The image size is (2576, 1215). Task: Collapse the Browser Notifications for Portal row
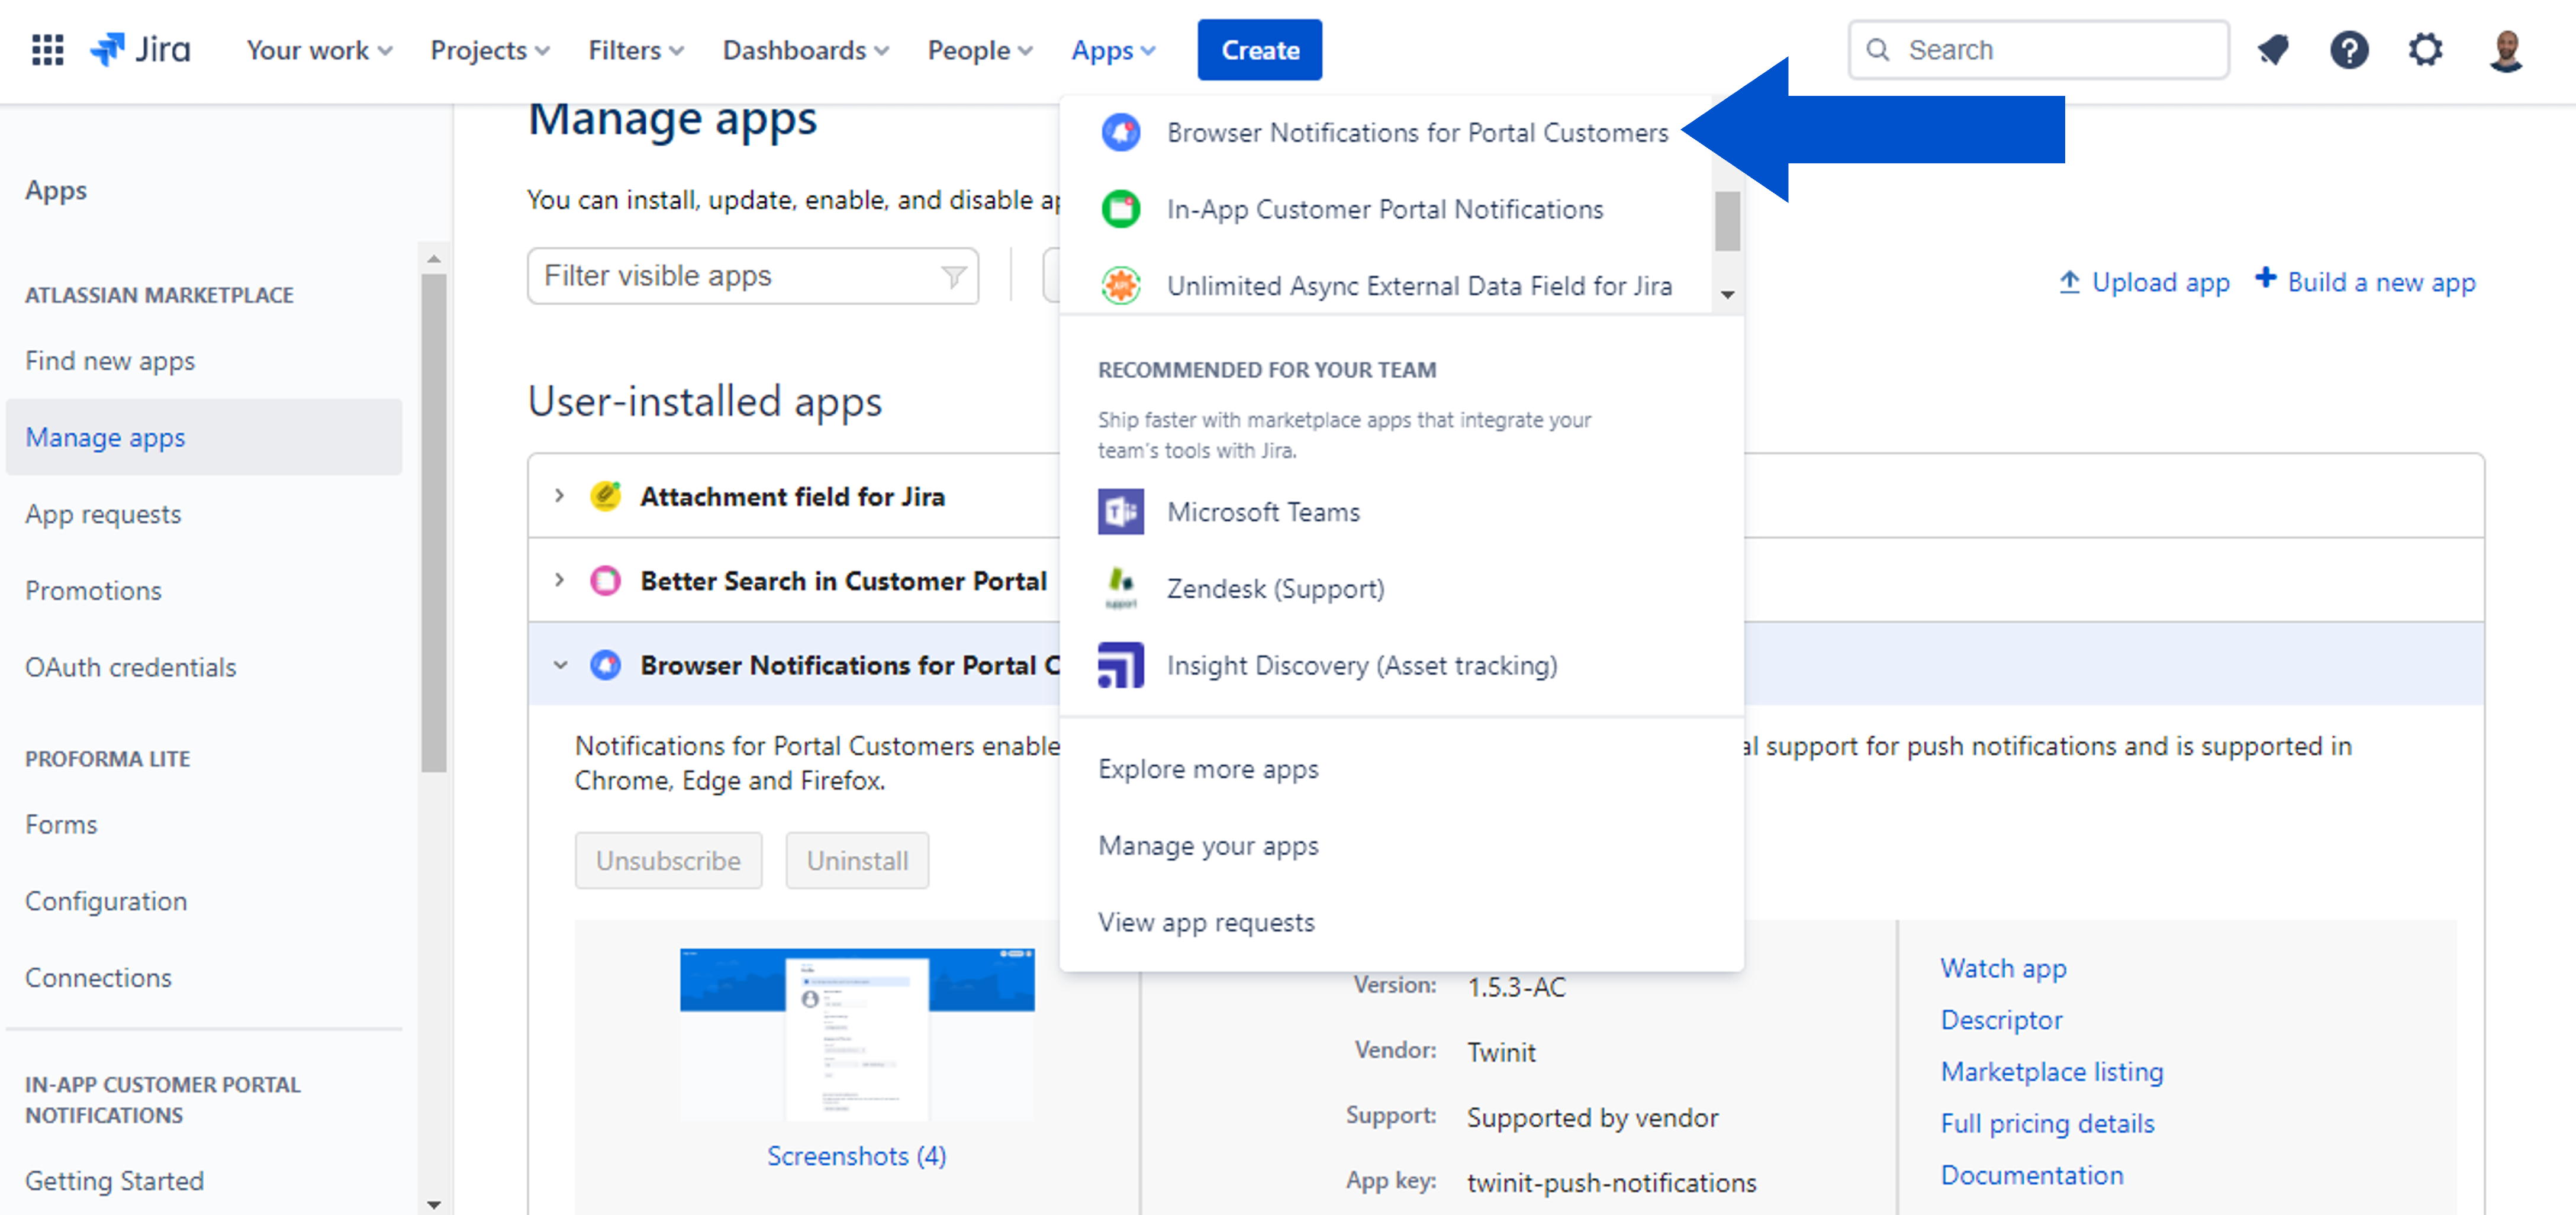click(x=560, y=665)
